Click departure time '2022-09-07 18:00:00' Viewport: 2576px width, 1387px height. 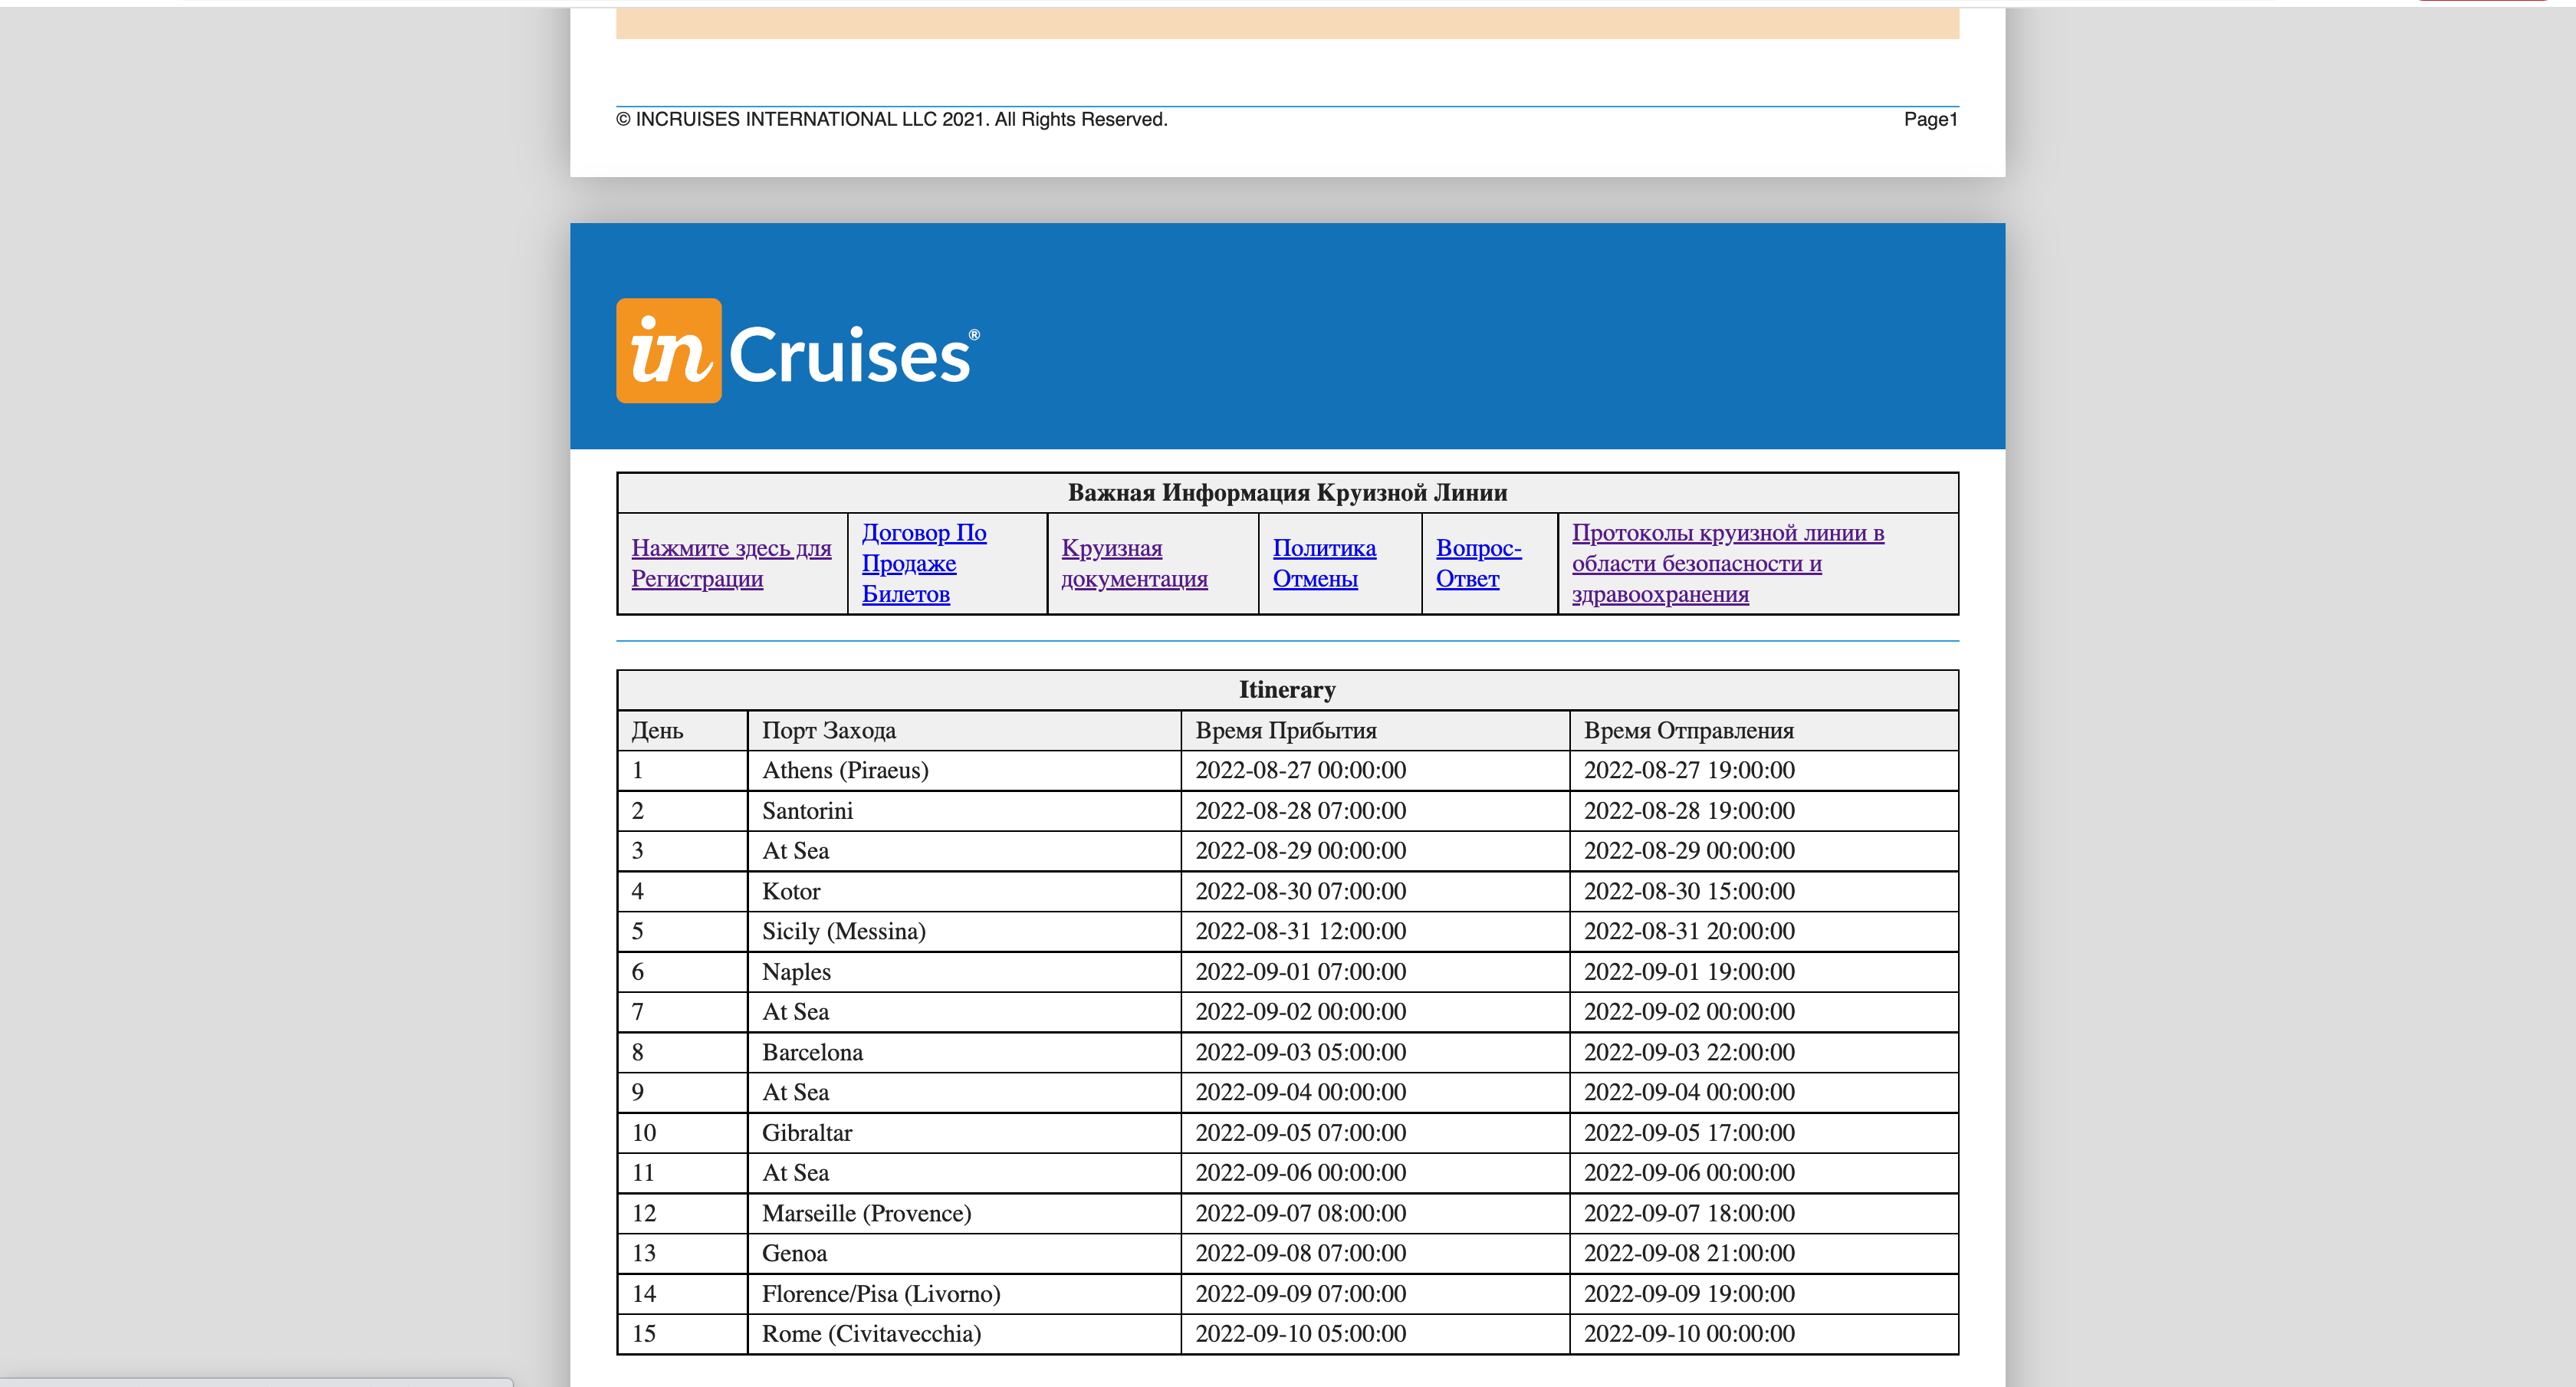1688,1214
